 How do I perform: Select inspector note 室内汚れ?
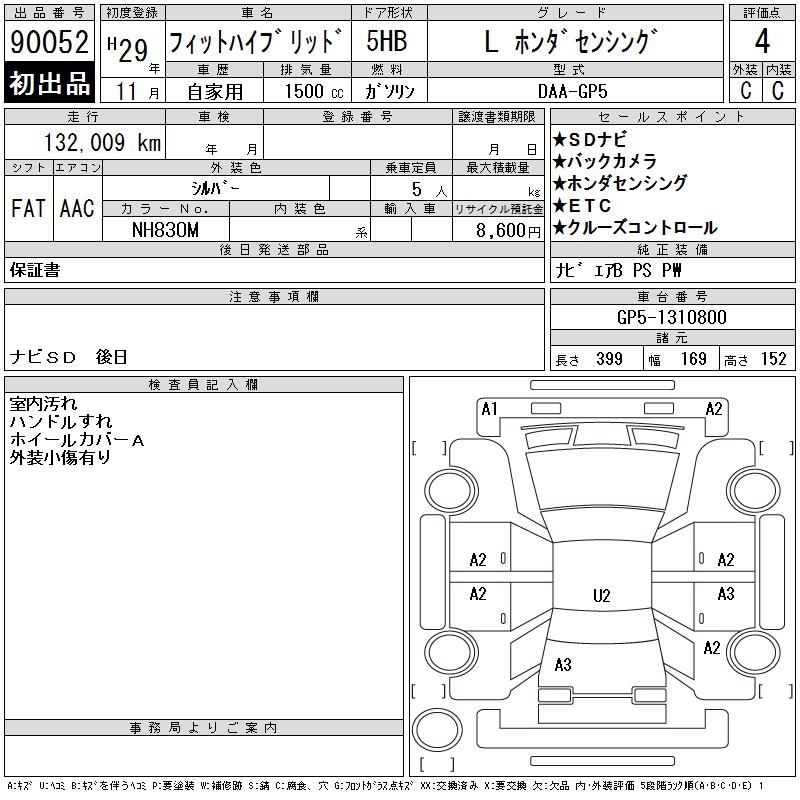43,404
